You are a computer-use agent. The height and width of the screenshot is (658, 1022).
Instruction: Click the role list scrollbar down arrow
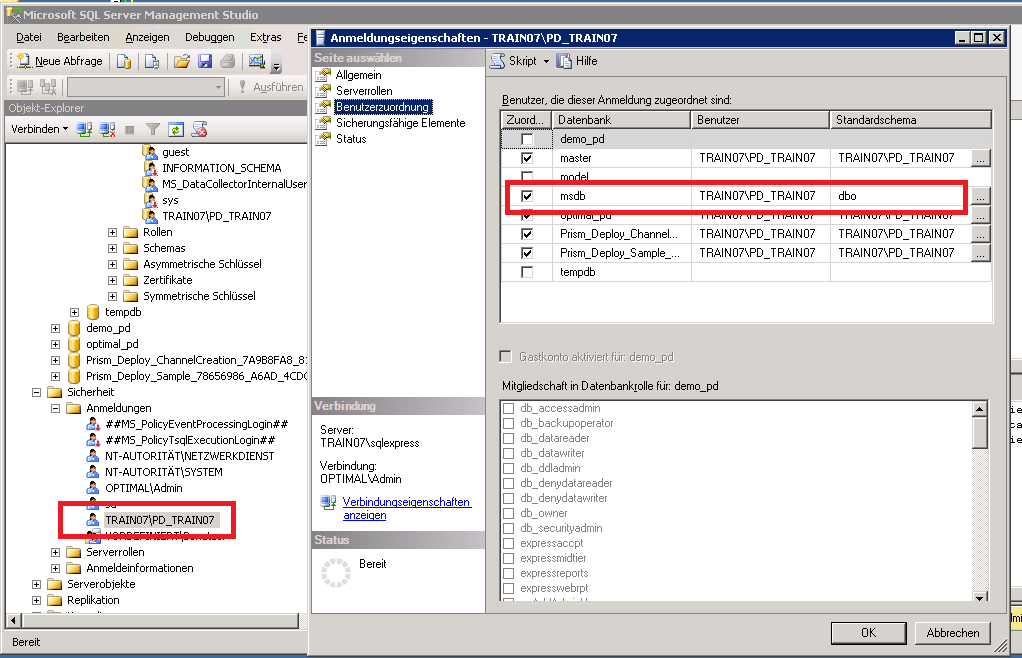tap(980, 597)
